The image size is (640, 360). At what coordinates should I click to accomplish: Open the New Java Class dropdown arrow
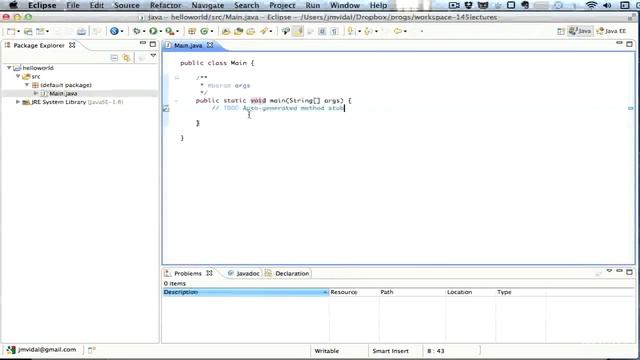click(211, 31)
